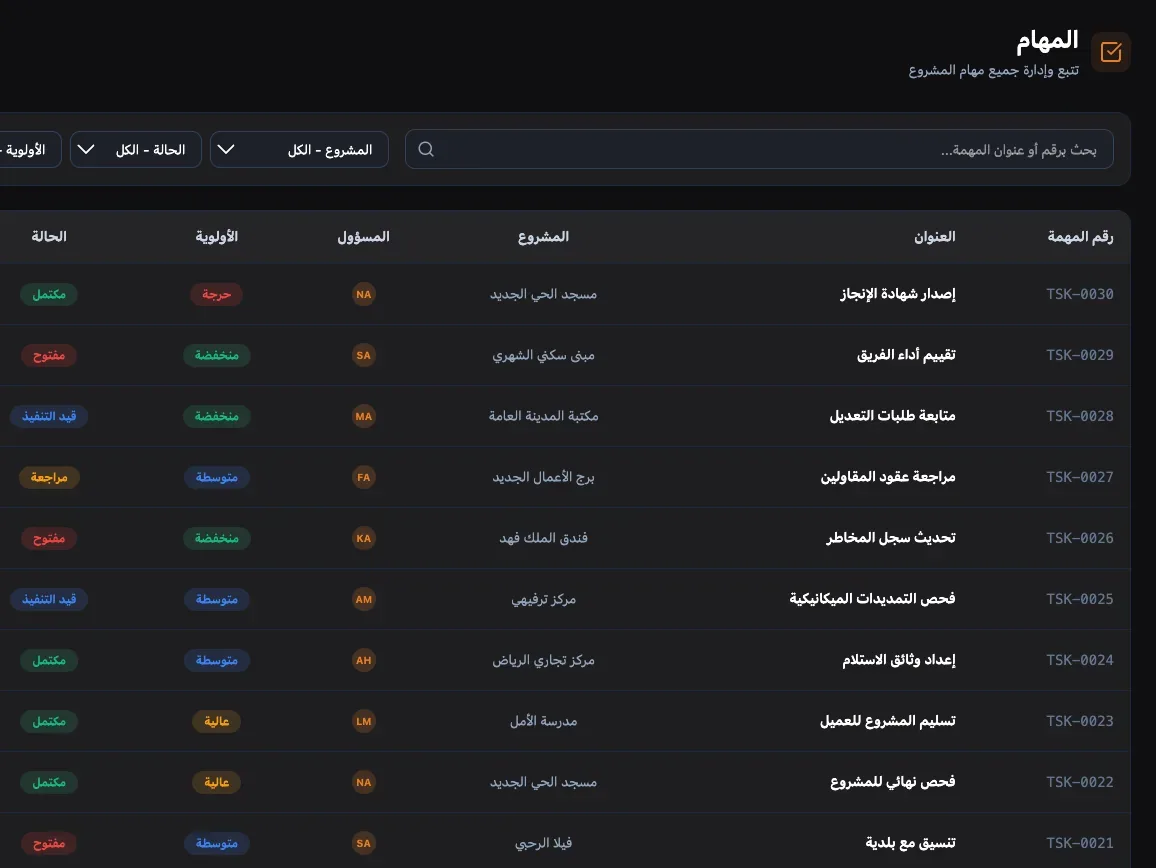The height and width of the screenshot is (868, 1156).
Task: Click AH avatar in TSK-0024 row
Action: click(363, 660)
